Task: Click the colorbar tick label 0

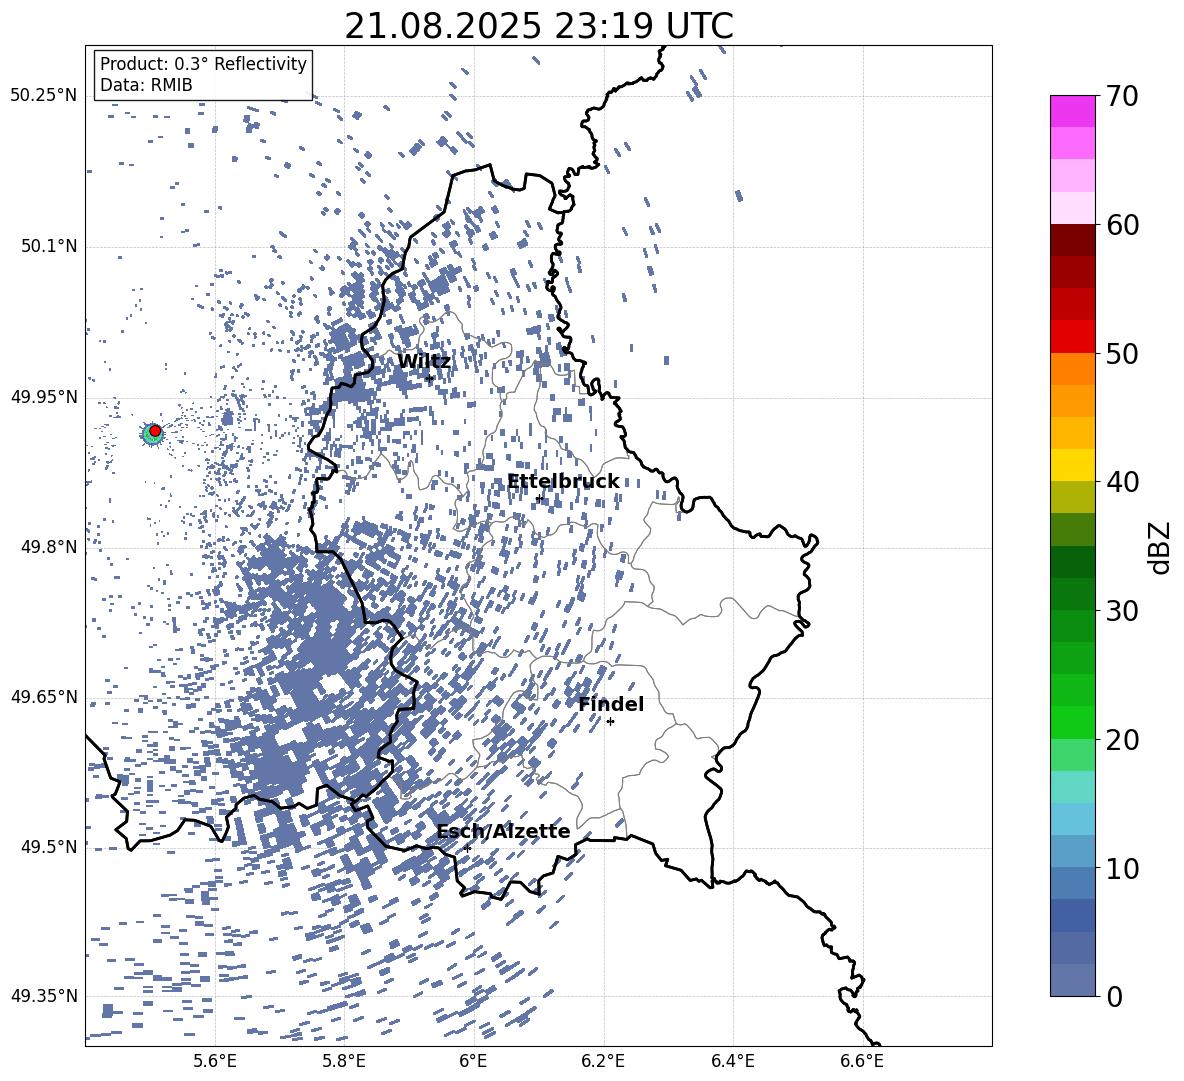Action: [x=1114, y=996]
